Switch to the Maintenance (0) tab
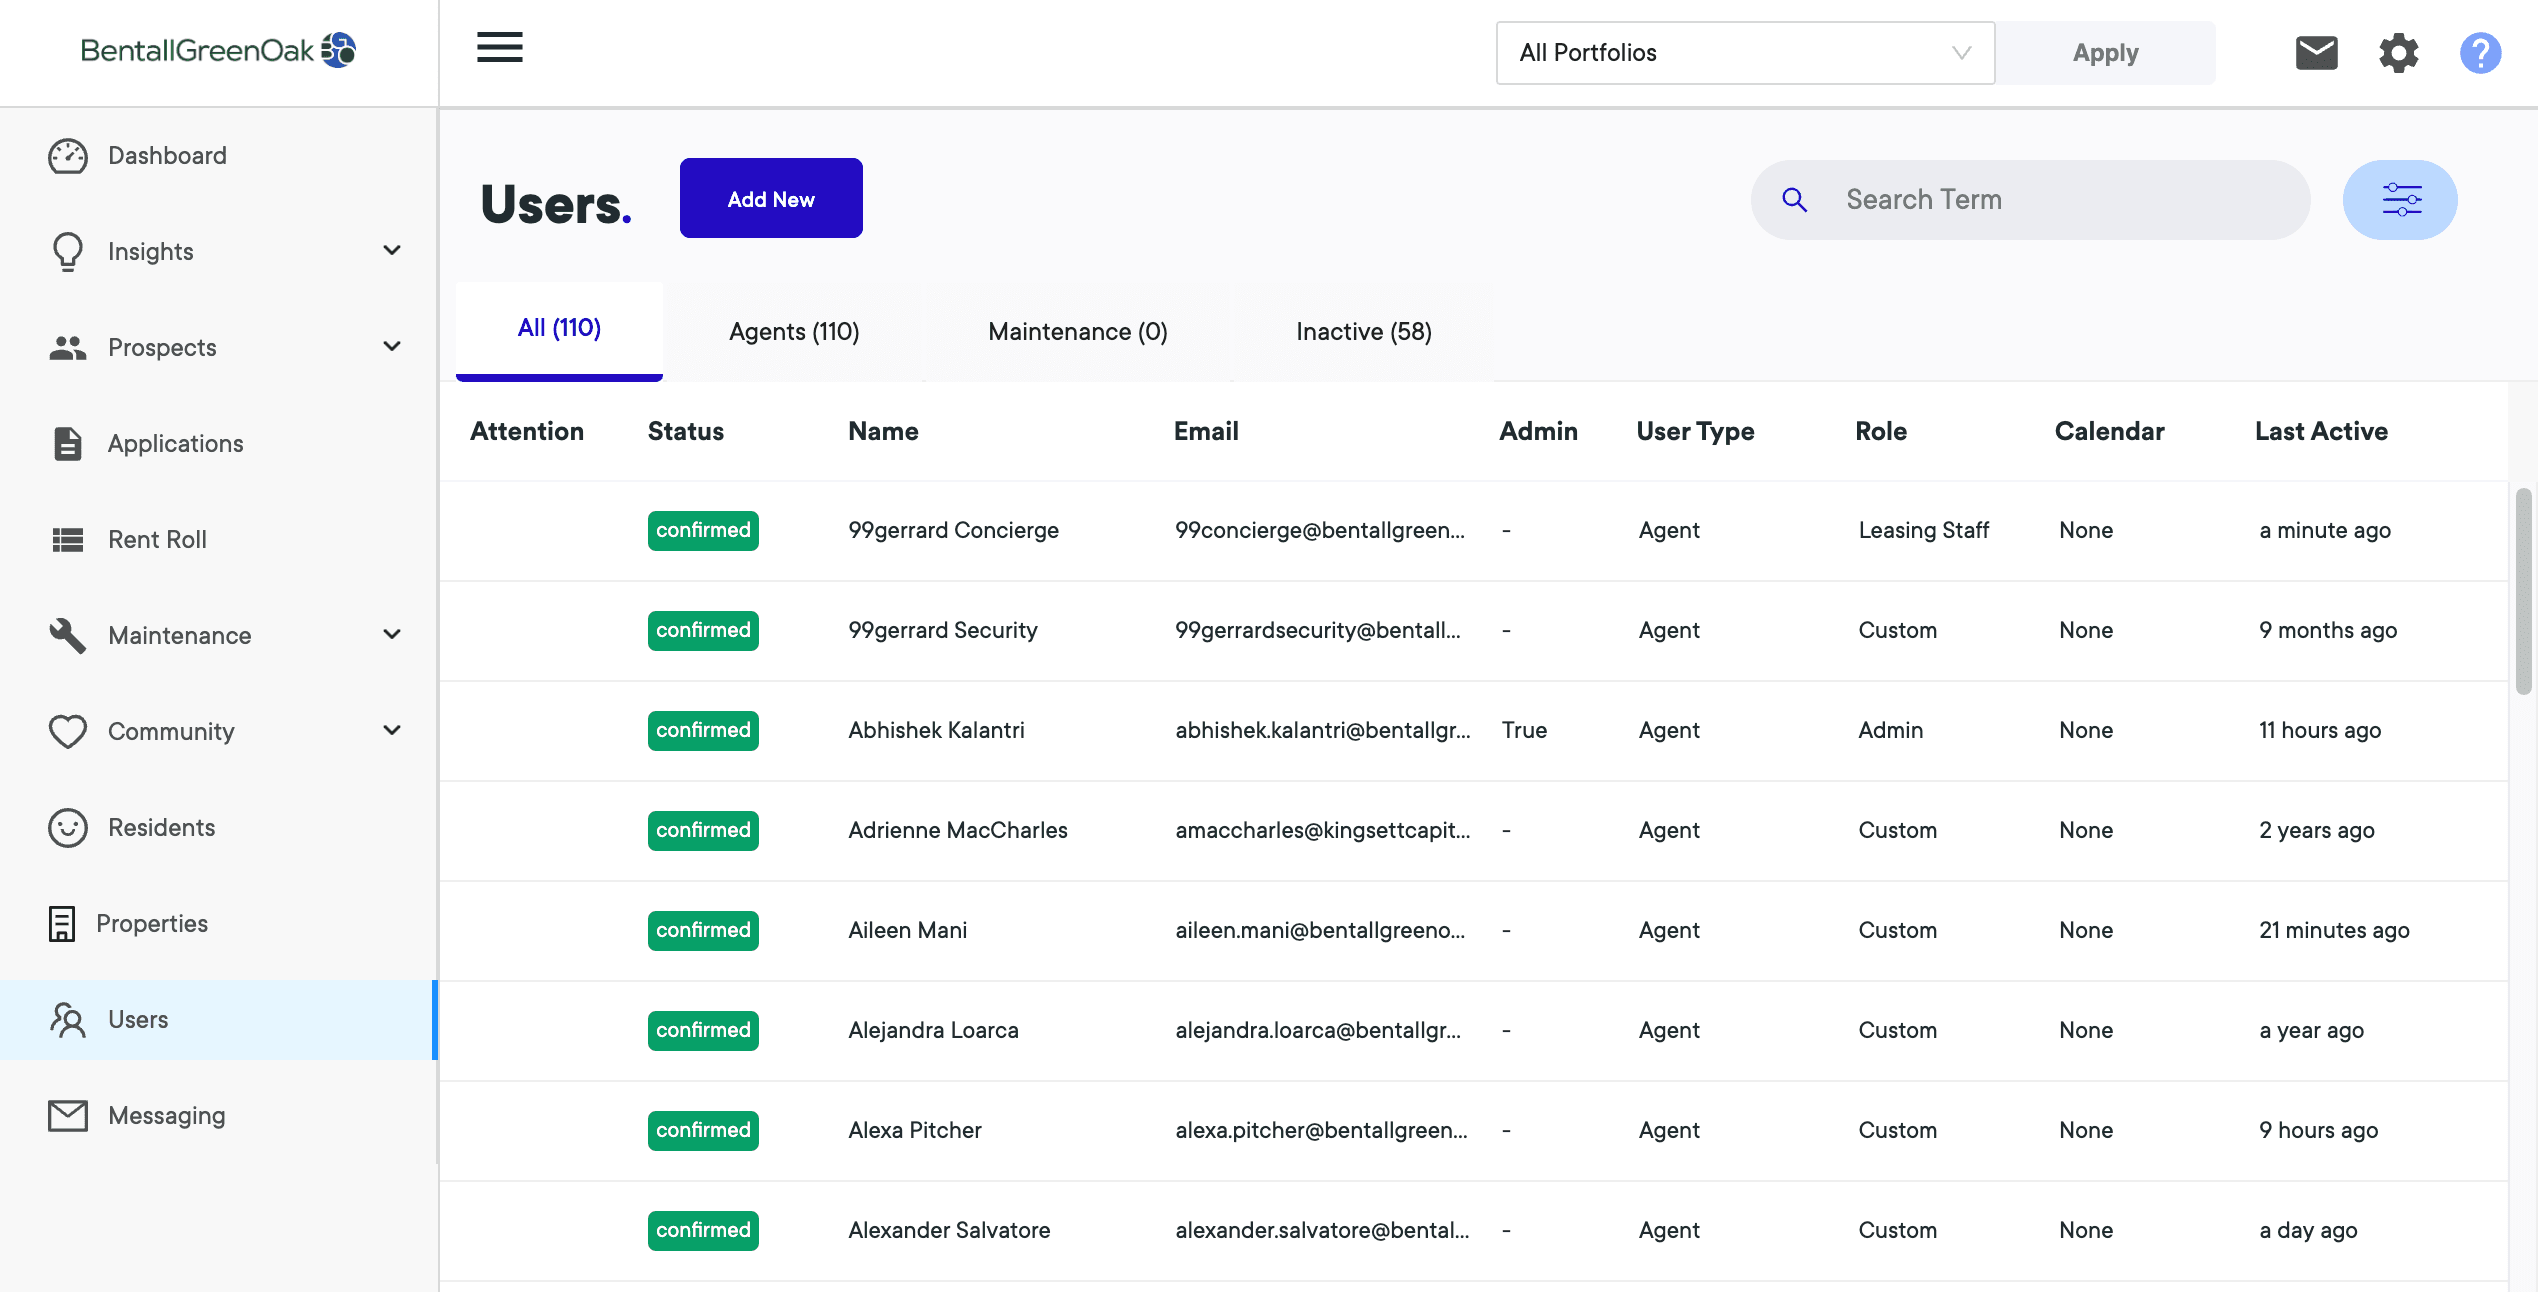 tap(1078, 331)
